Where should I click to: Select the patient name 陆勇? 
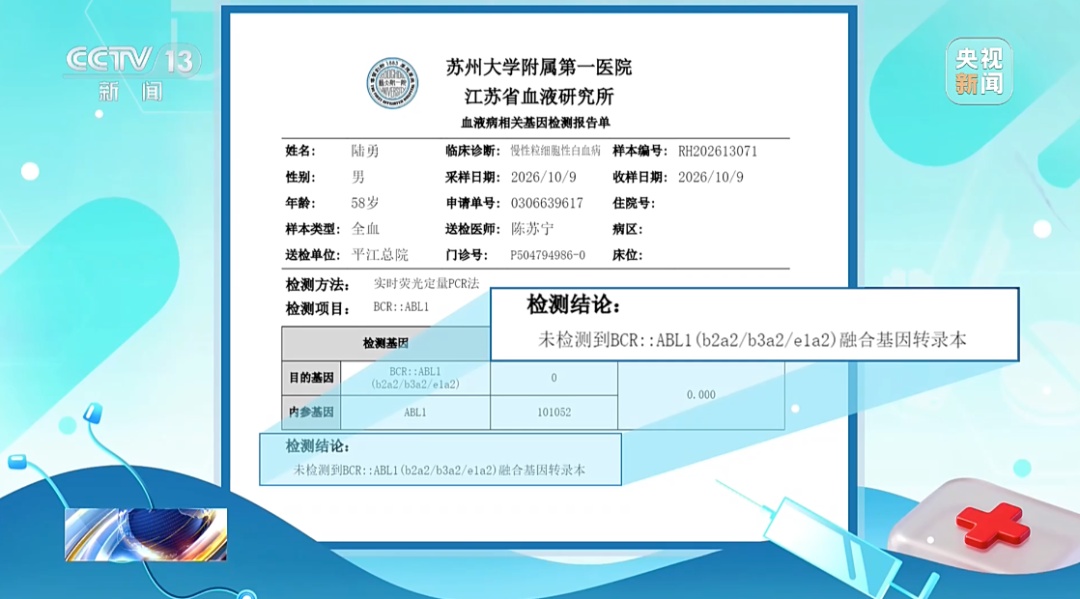pos(365,151)
